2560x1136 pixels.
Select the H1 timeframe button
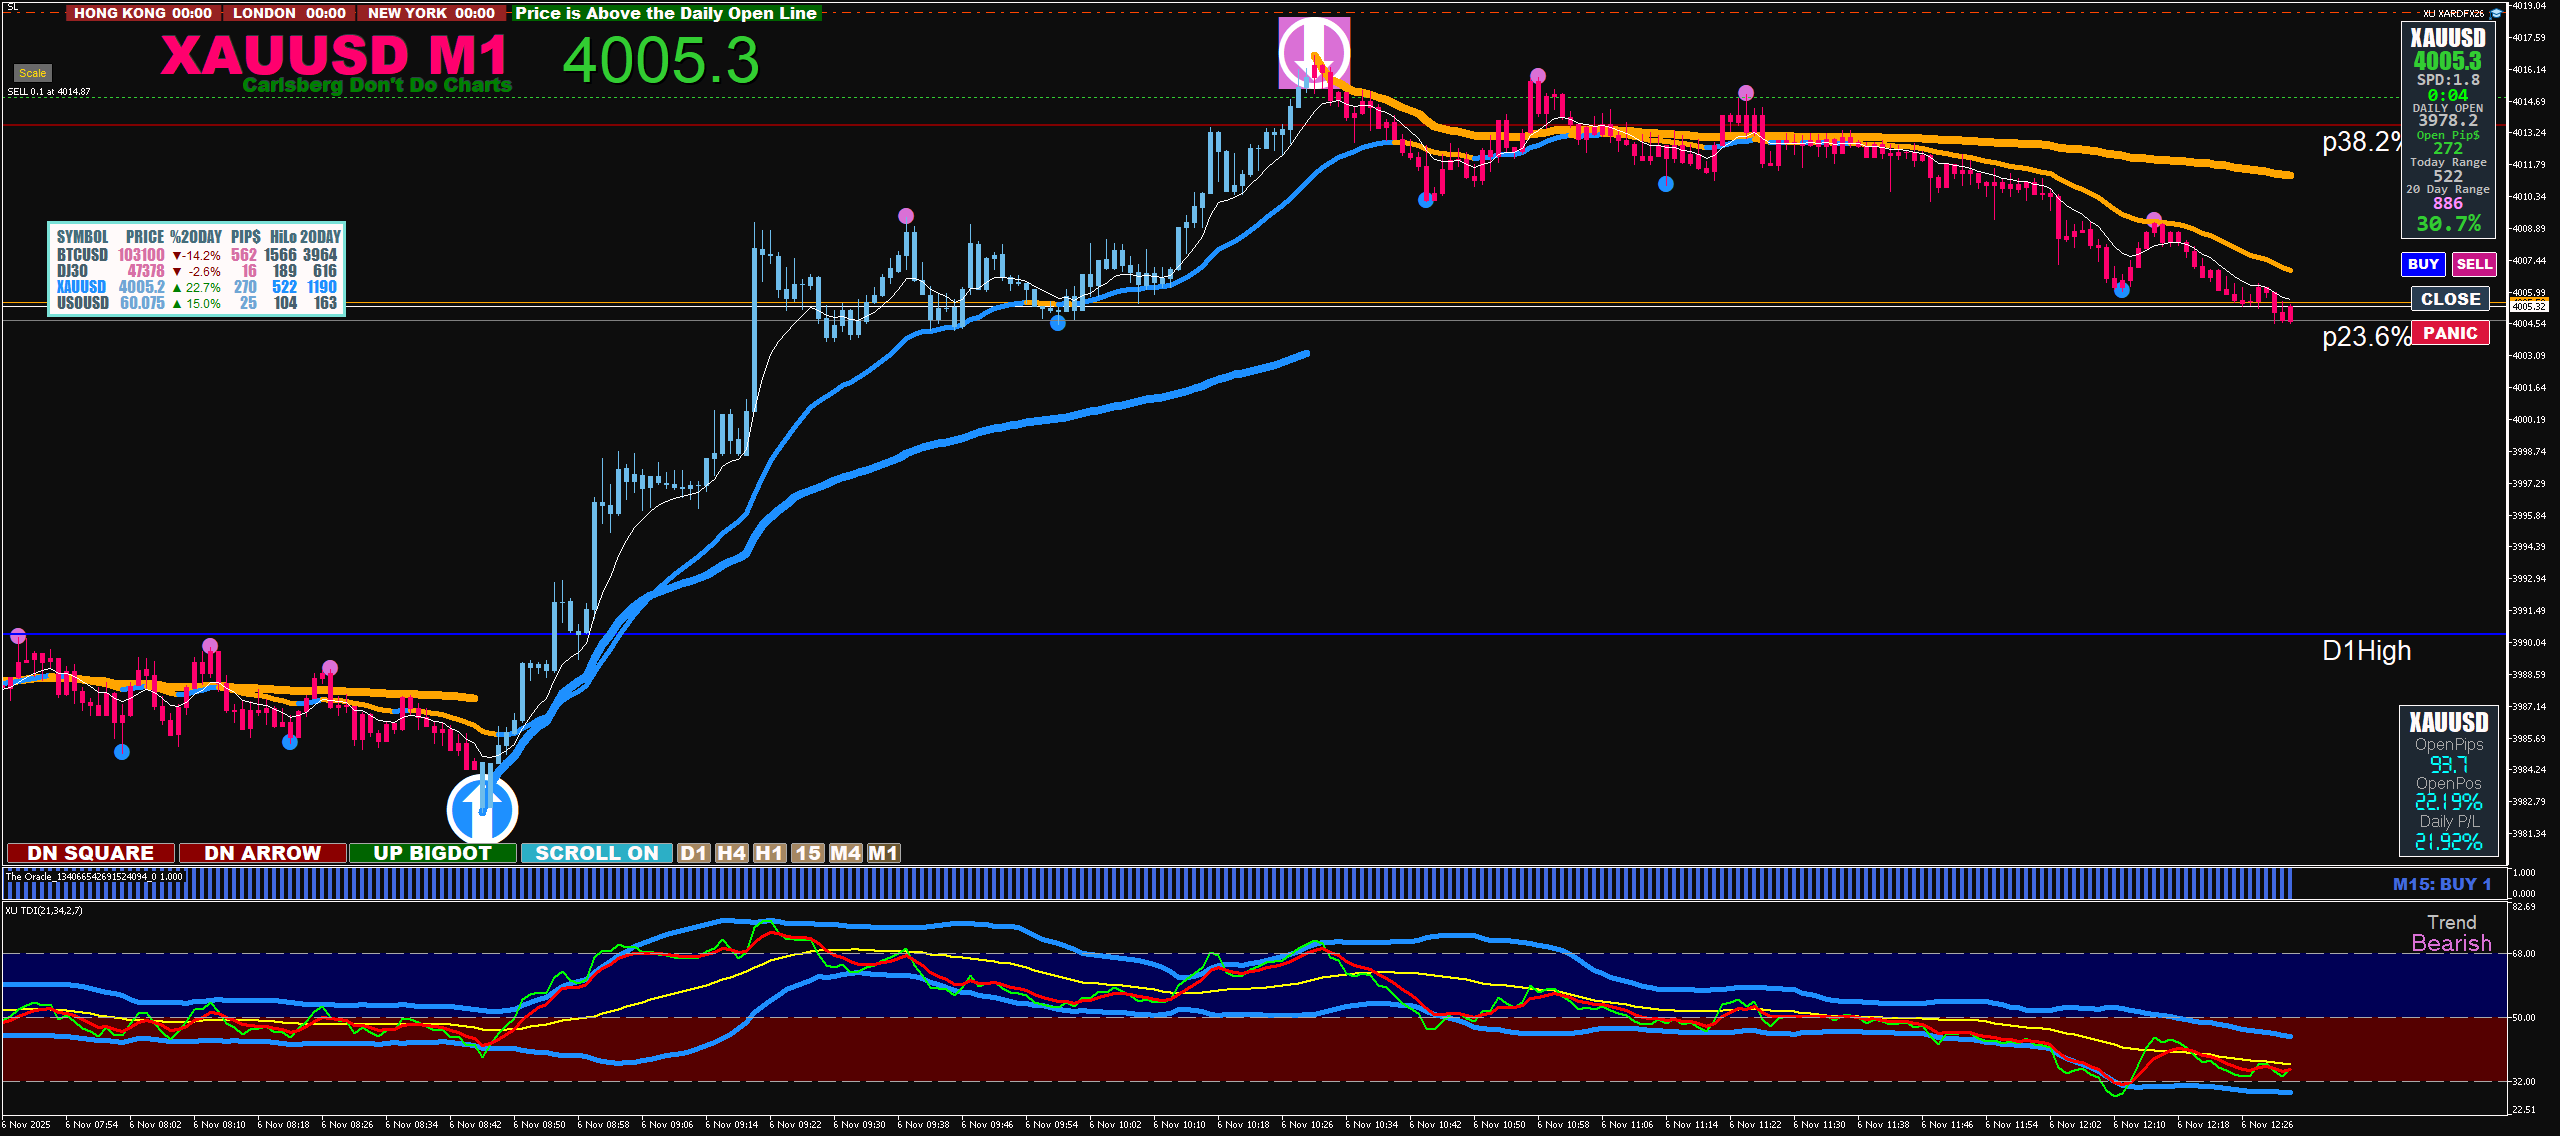pos(769,853)
